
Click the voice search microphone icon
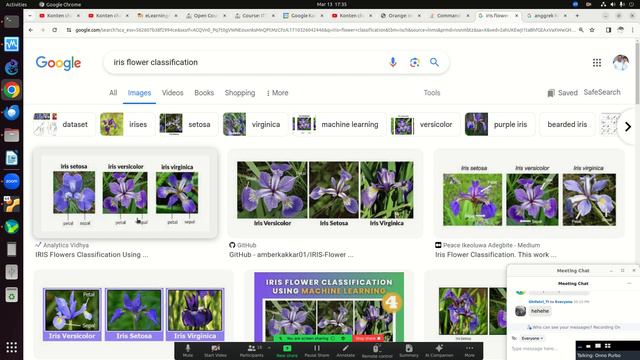[393, 62]
